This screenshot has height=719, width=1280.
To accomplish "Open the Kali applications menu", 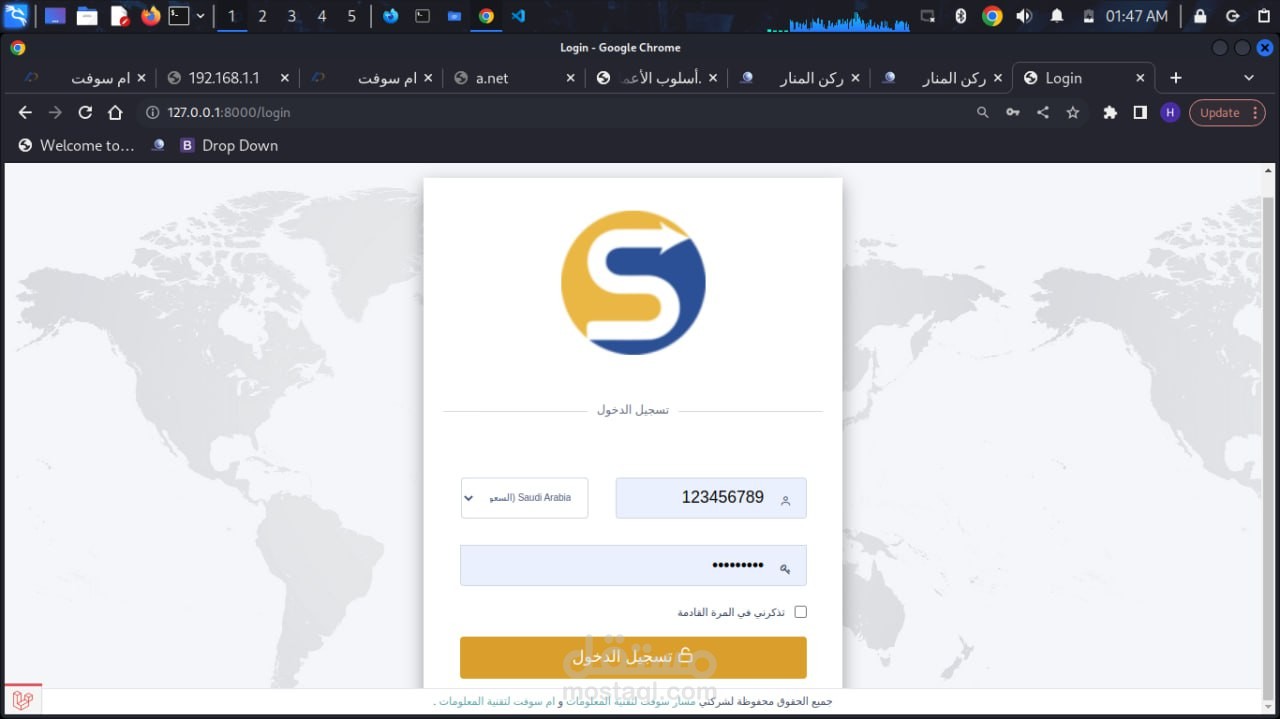I will (16, 16).
